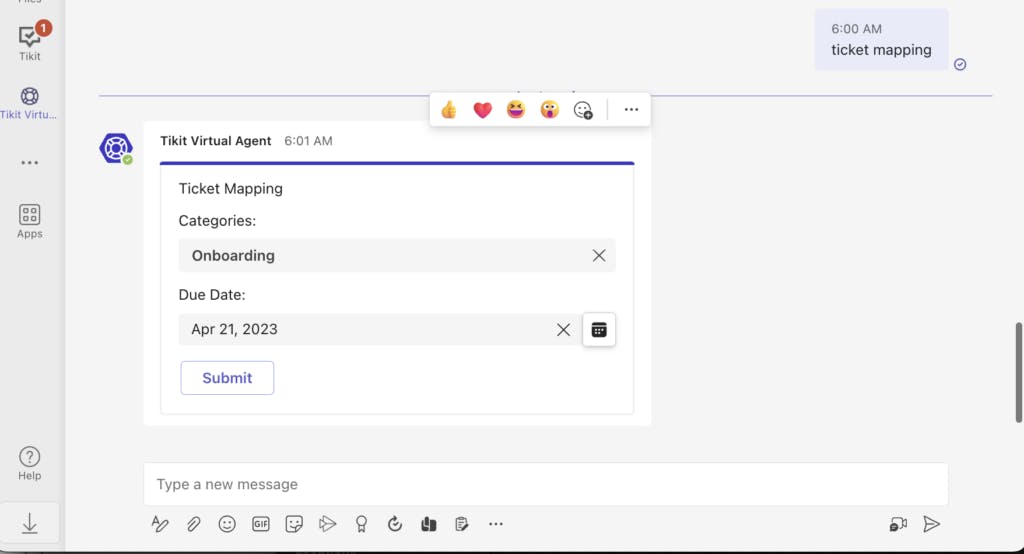Open the Help menu in sidebar
1024x554 pixels.
(x=29, y=463)
